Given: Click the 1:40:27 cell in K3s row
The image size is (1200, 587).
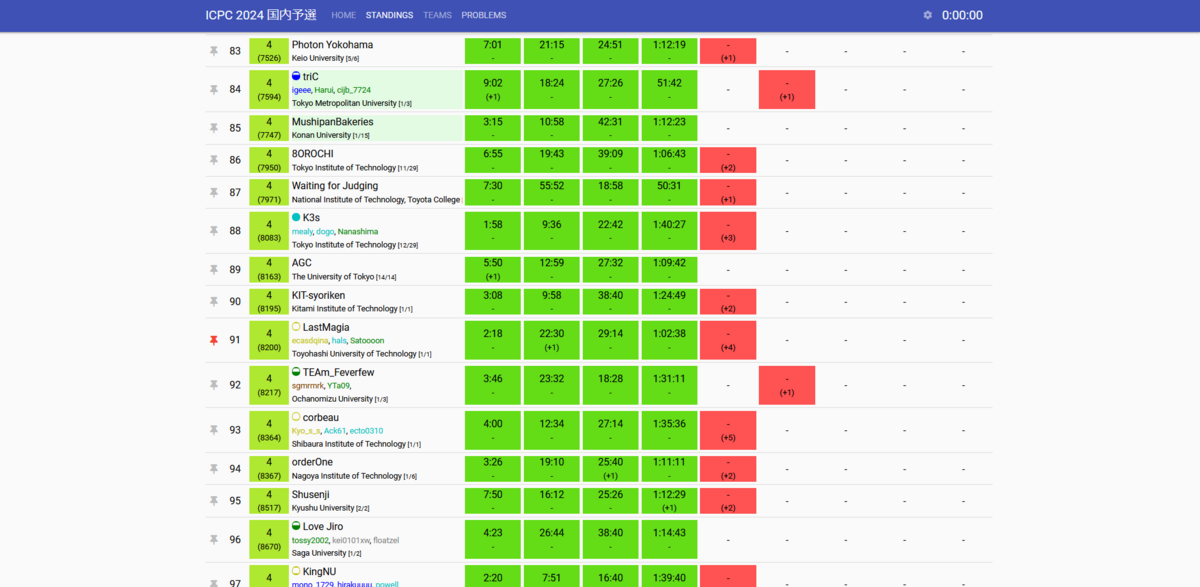Looking at the screenshot, I should click(x=670, y=231).
